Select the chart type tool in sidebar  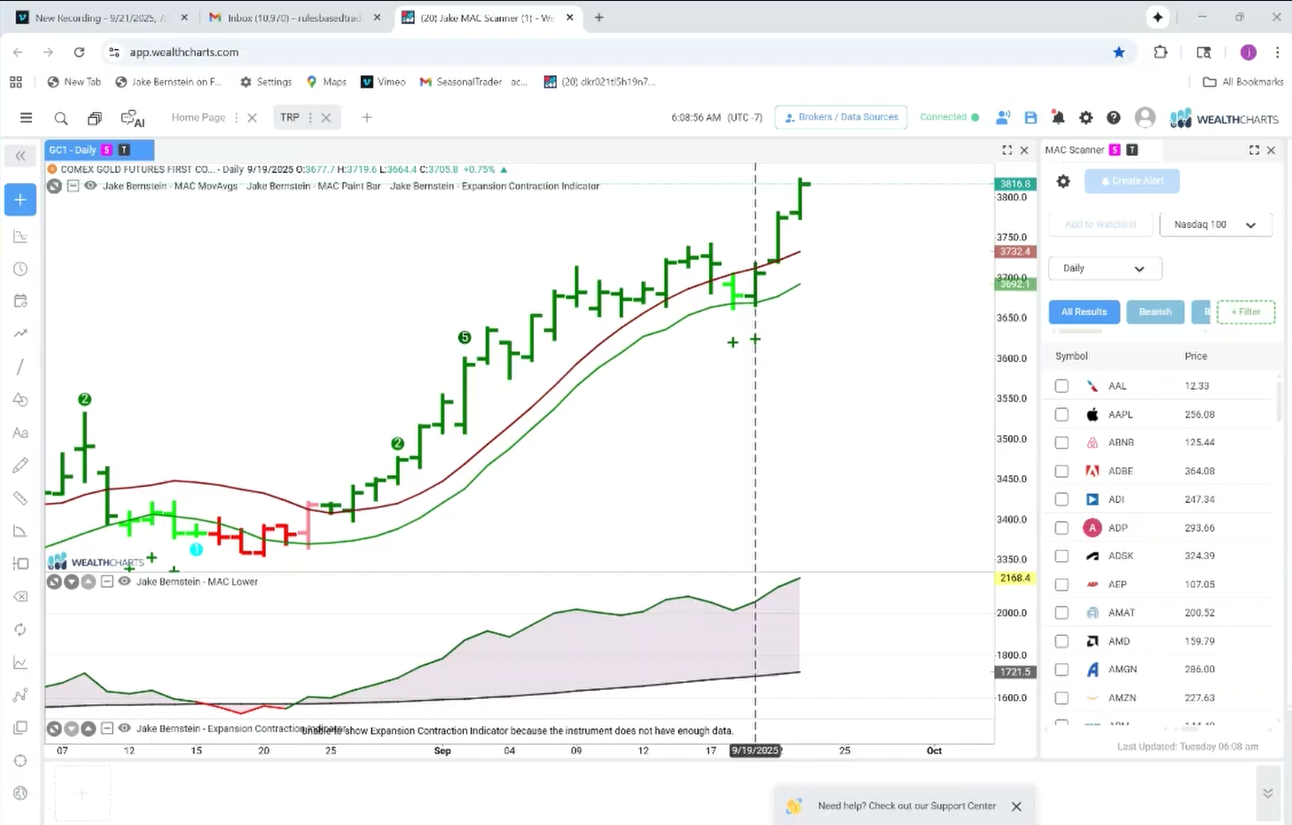(x=20, y=237)
